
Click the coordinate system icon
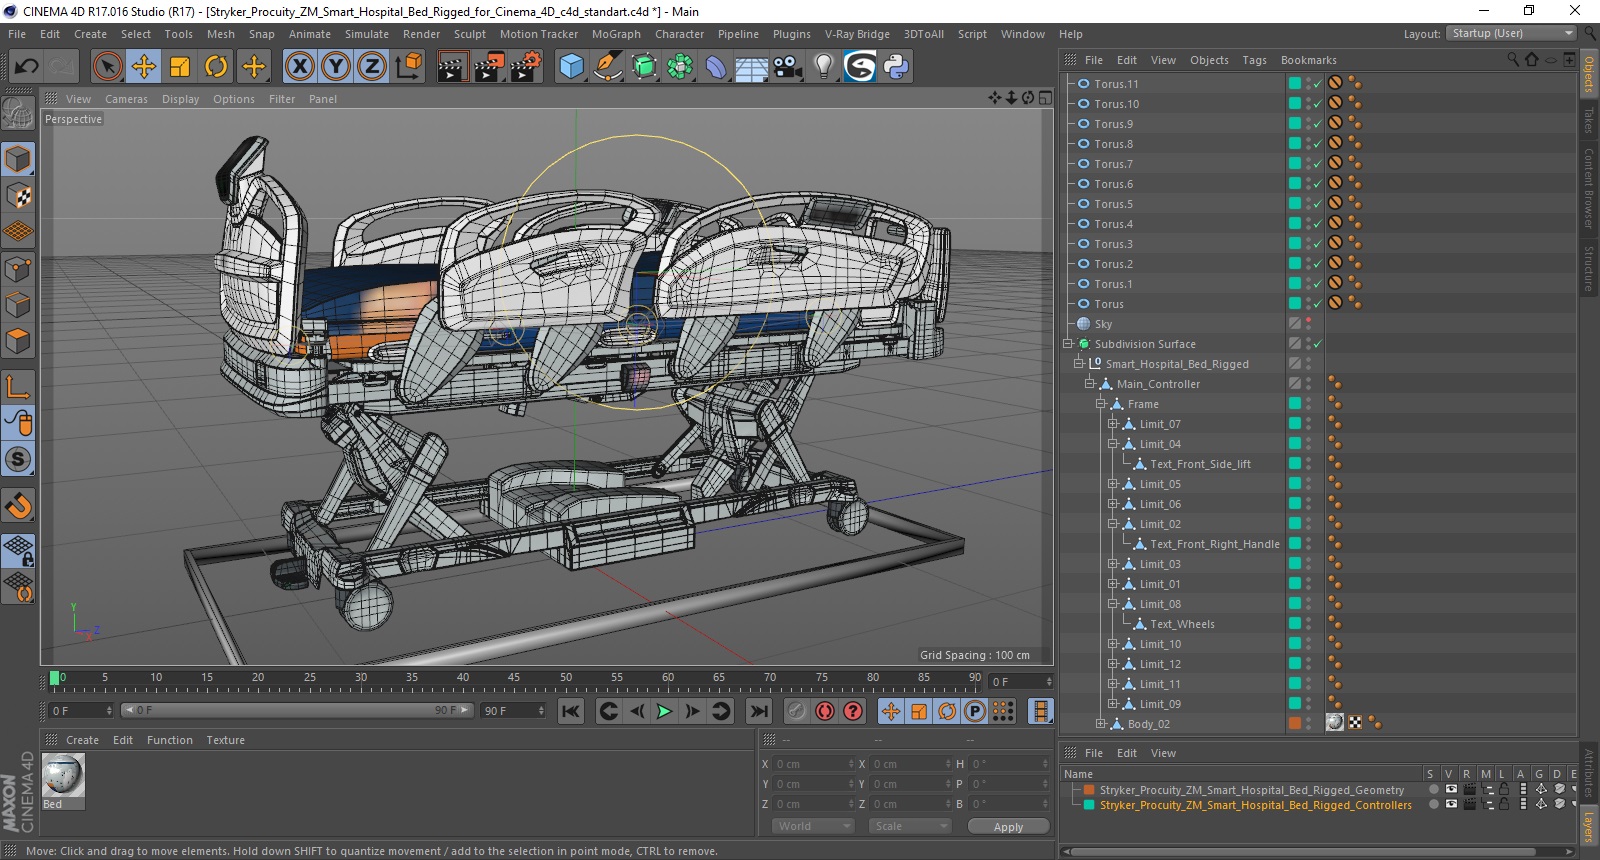point(408,67)
